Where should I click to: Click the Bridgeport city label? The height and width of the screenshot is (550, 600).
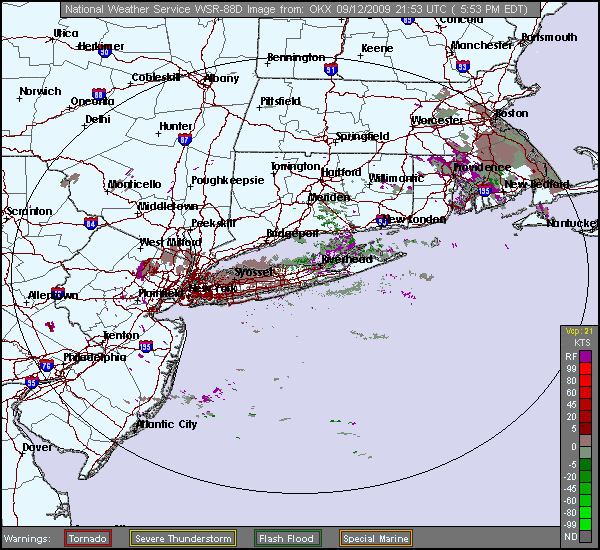point(293,233)
